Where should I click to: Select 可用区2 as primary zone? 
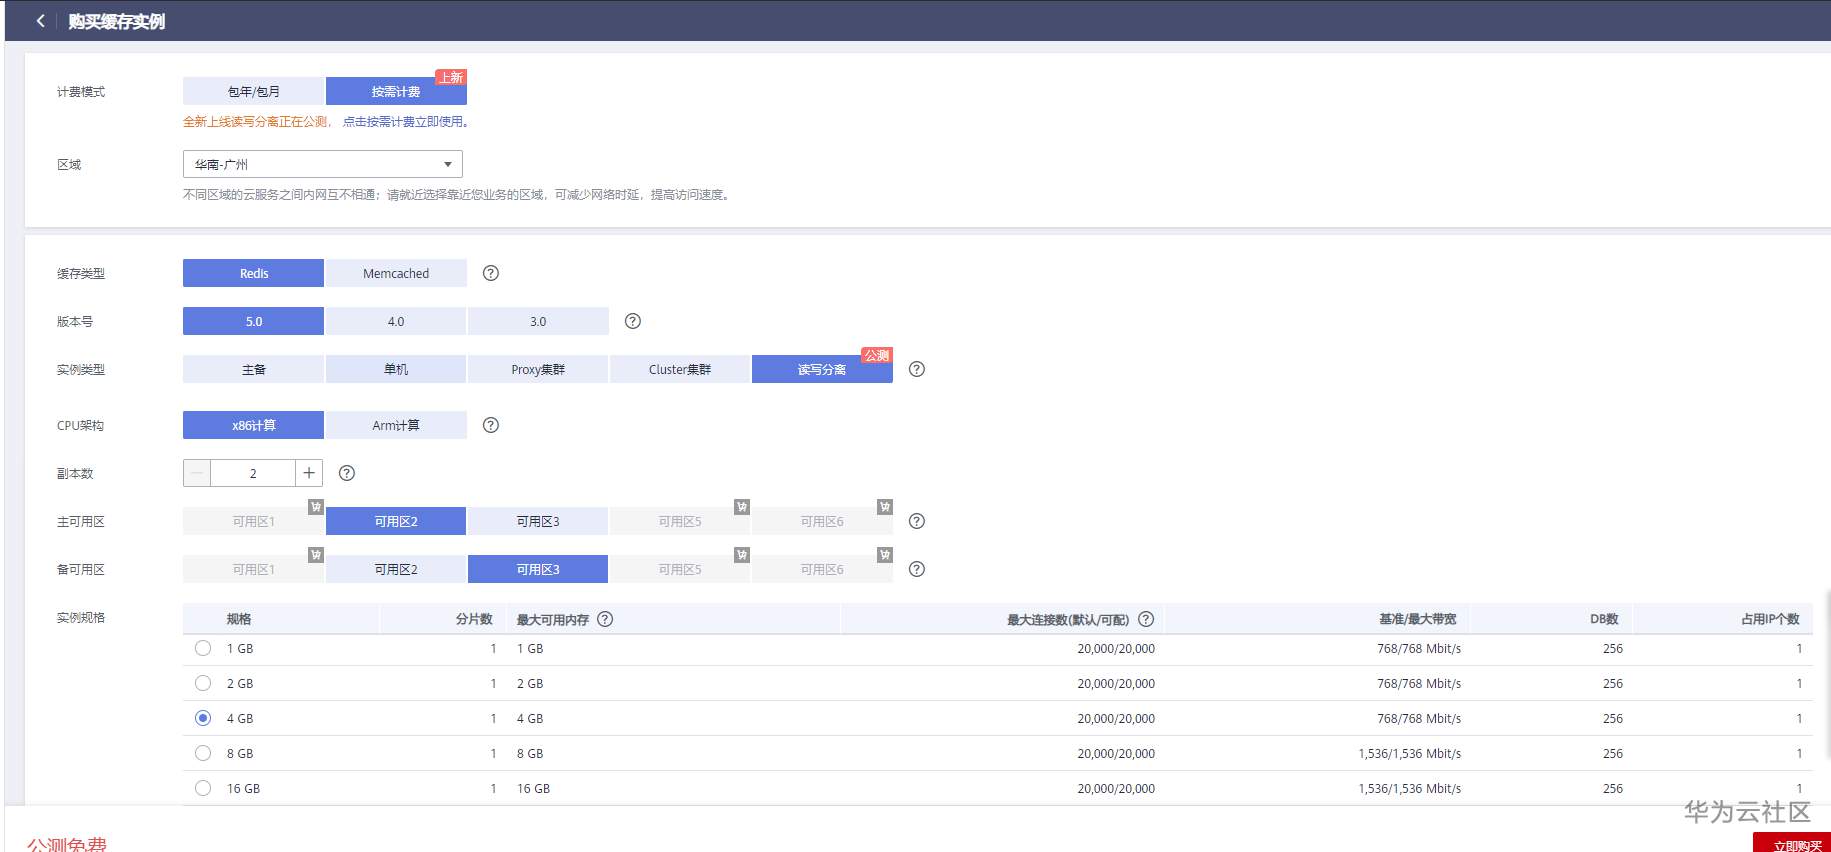(x=396, y=521)
